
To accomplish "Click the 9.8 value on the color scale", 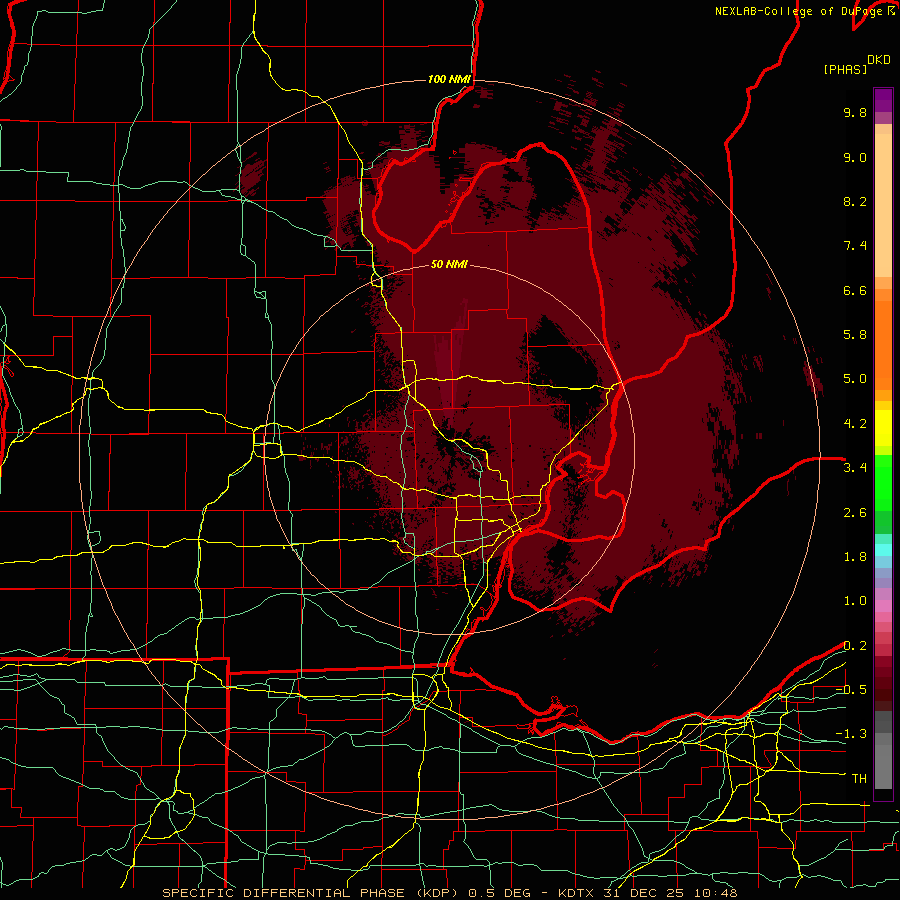I will click(x=855, y=112).
